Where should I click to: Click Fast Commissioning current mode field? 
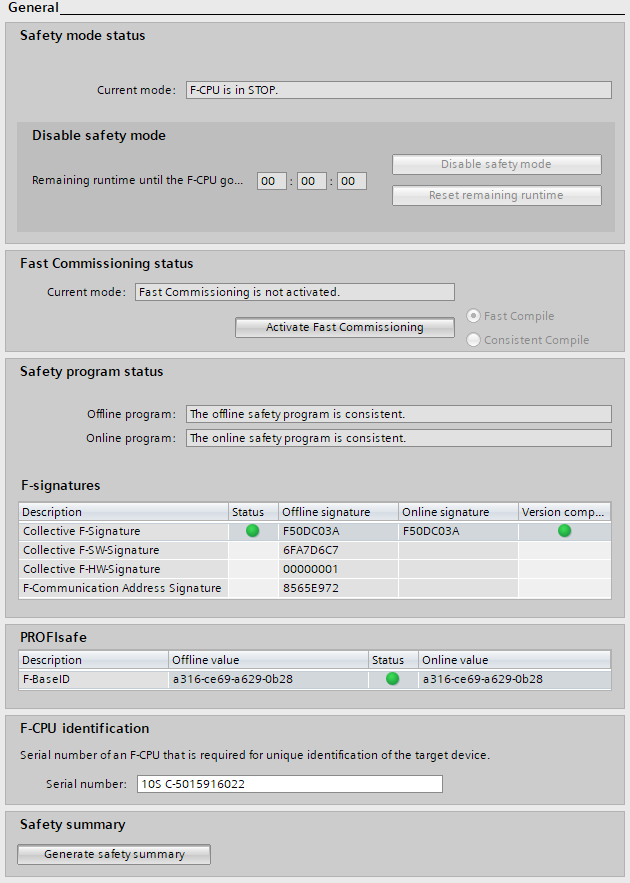click(x=294, y=292)
